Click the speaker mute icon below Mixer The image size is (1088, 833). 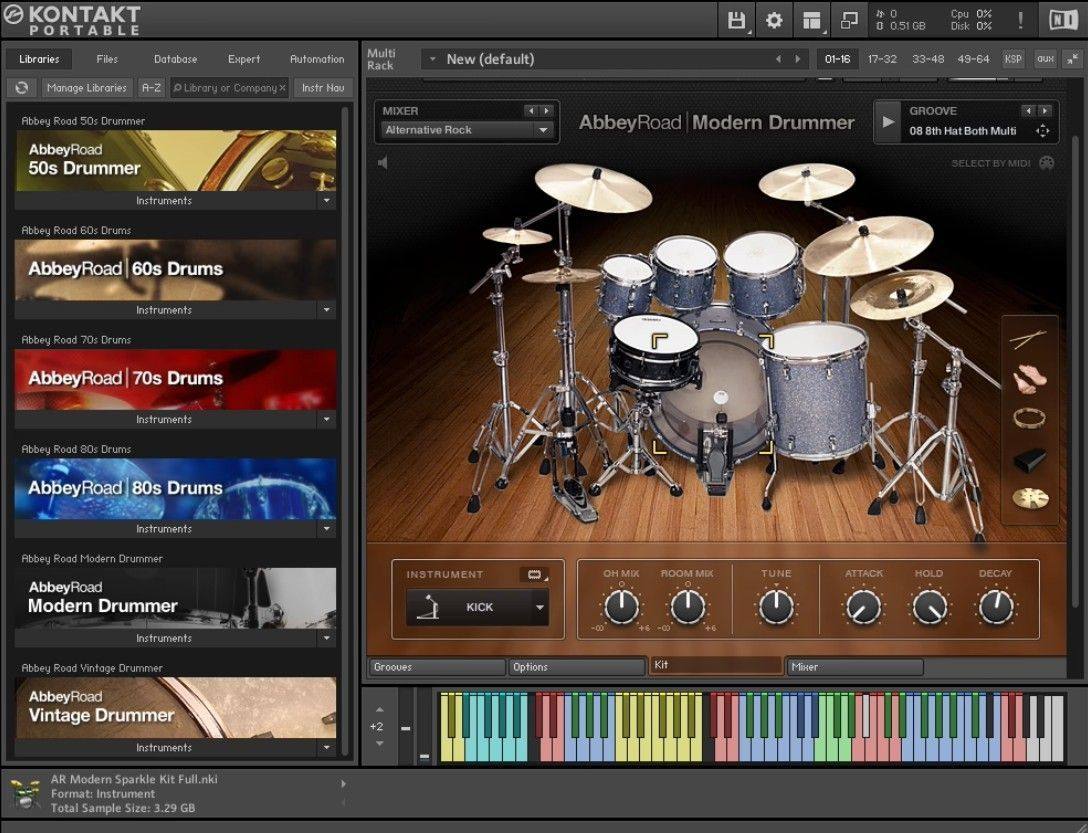(x=382, y=162)
